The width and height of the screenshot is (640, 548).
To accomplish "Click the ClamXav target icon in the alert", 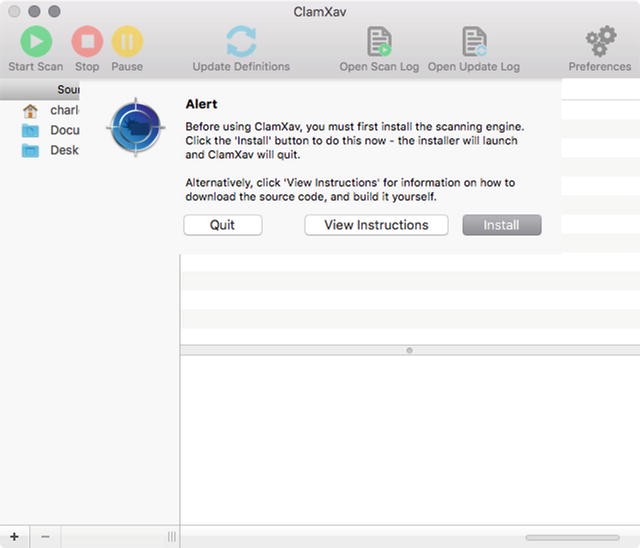I will click(x=136, y=127).
